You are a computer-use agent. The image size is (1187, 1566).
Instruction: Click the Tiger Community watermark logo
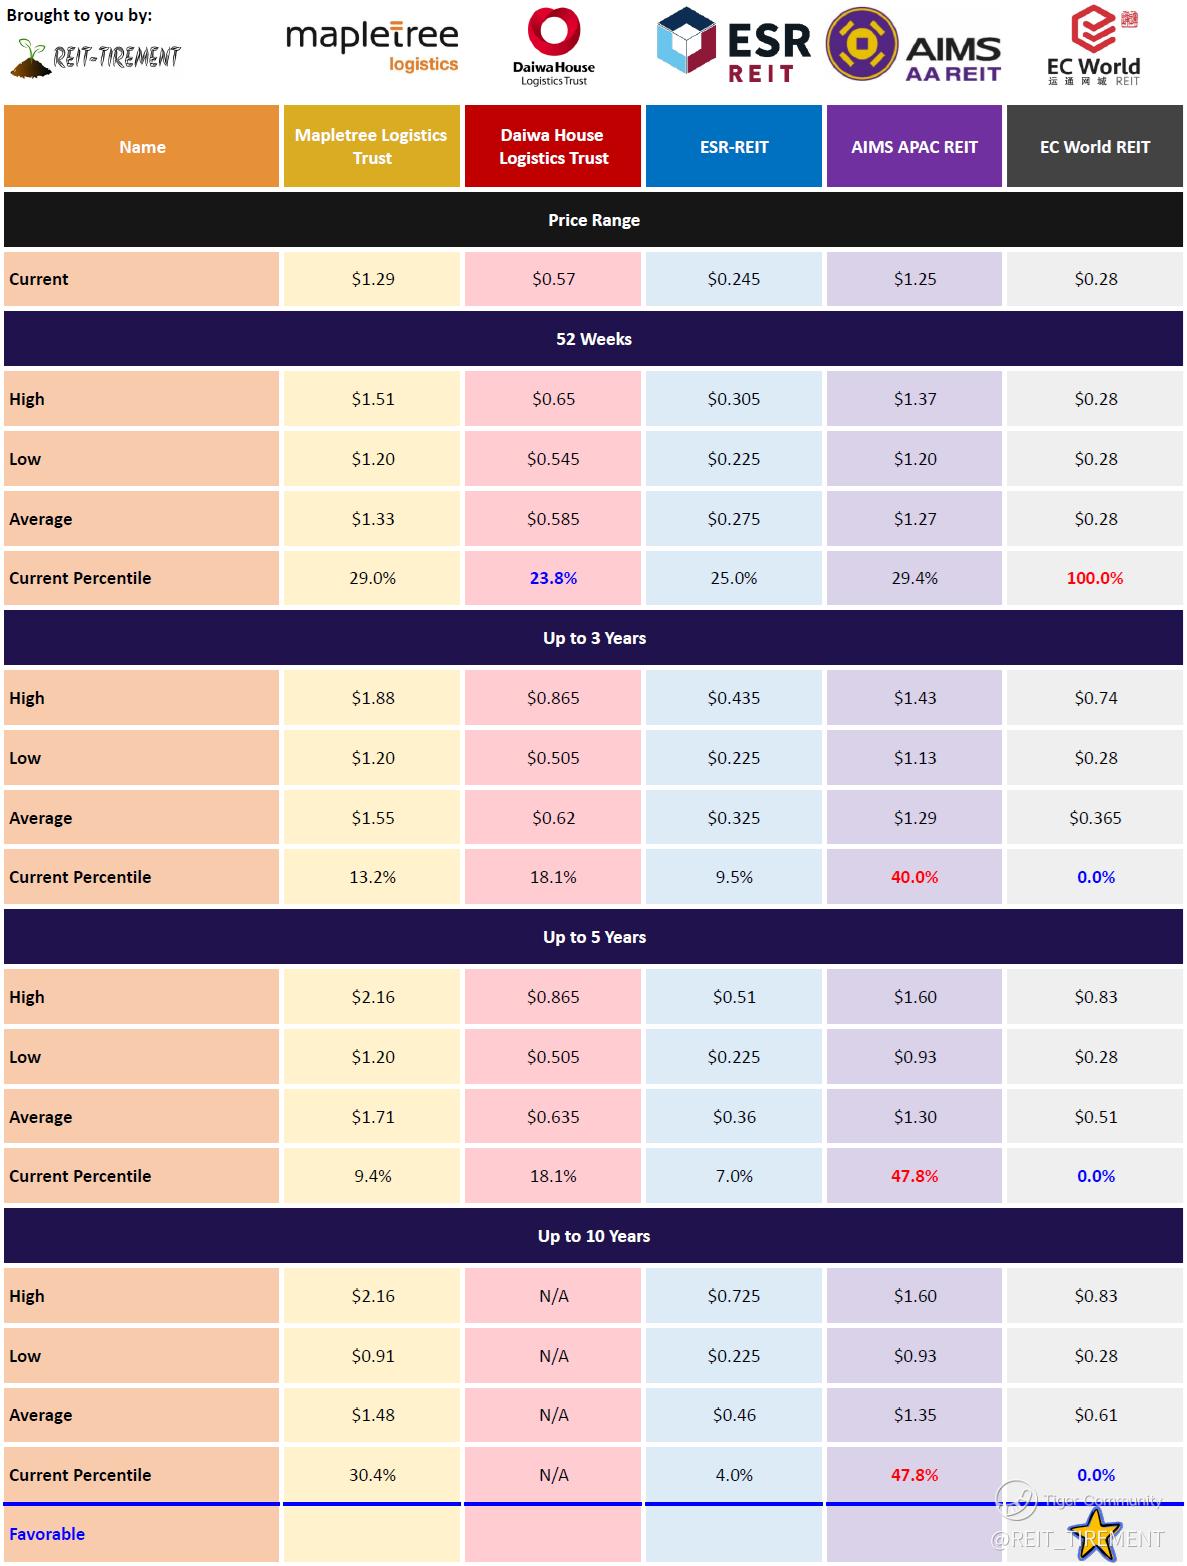[1016, 1500]
